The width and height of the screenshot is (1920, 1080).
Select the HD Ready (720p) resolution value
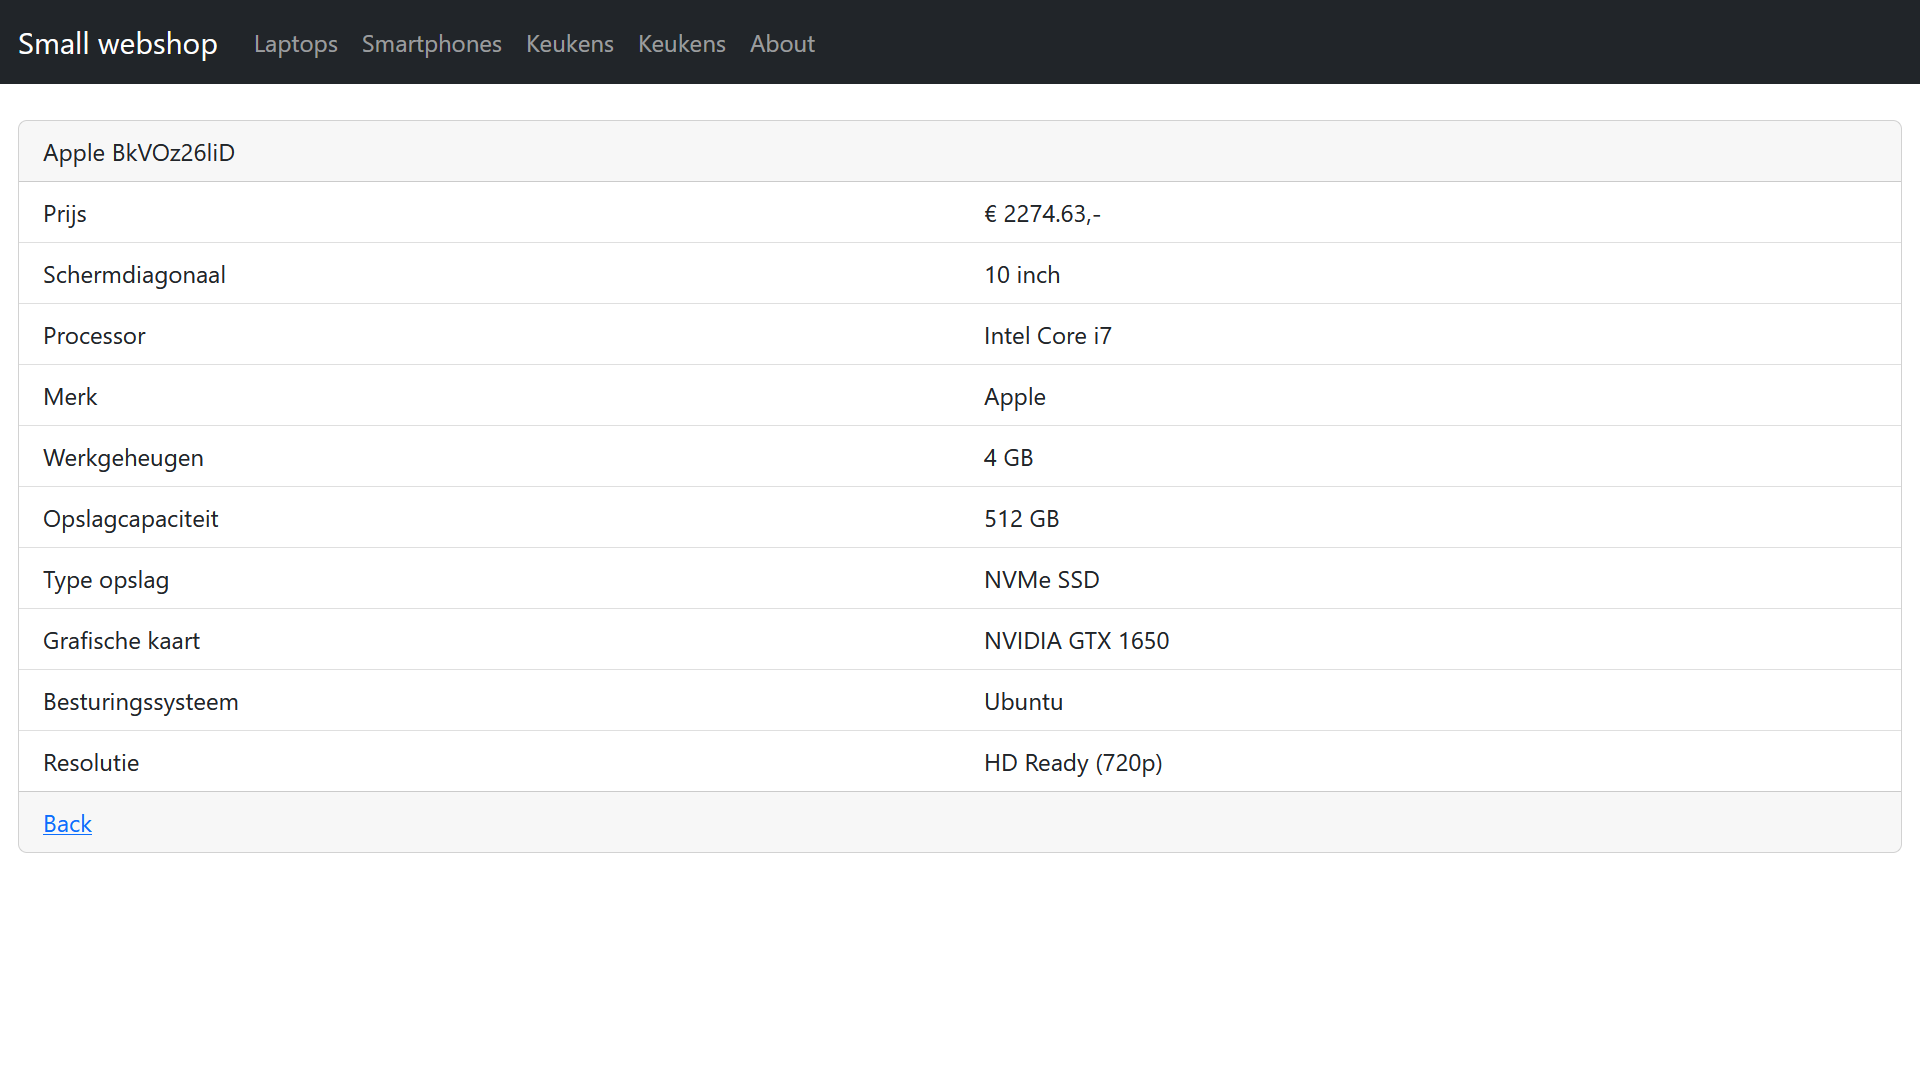1072,763
